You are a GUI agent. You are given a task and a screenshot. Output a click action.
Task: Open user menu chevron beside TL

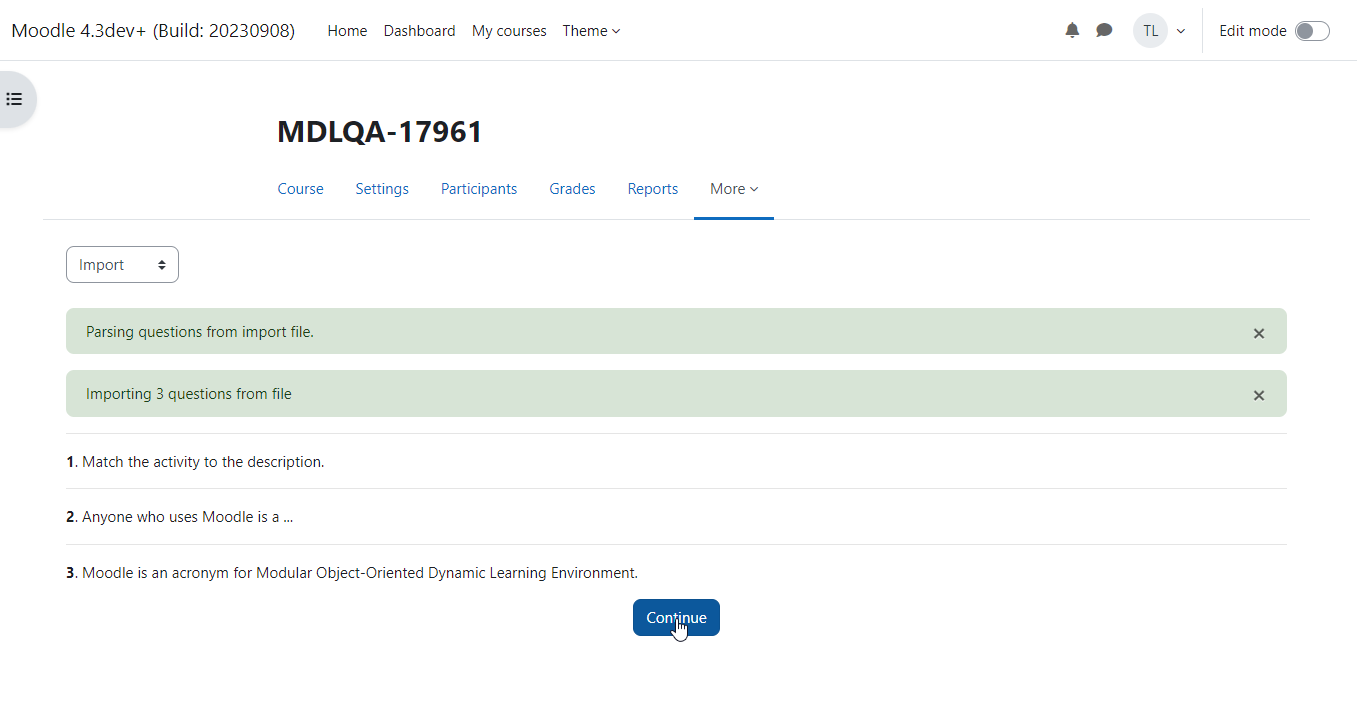(1181, 31)
